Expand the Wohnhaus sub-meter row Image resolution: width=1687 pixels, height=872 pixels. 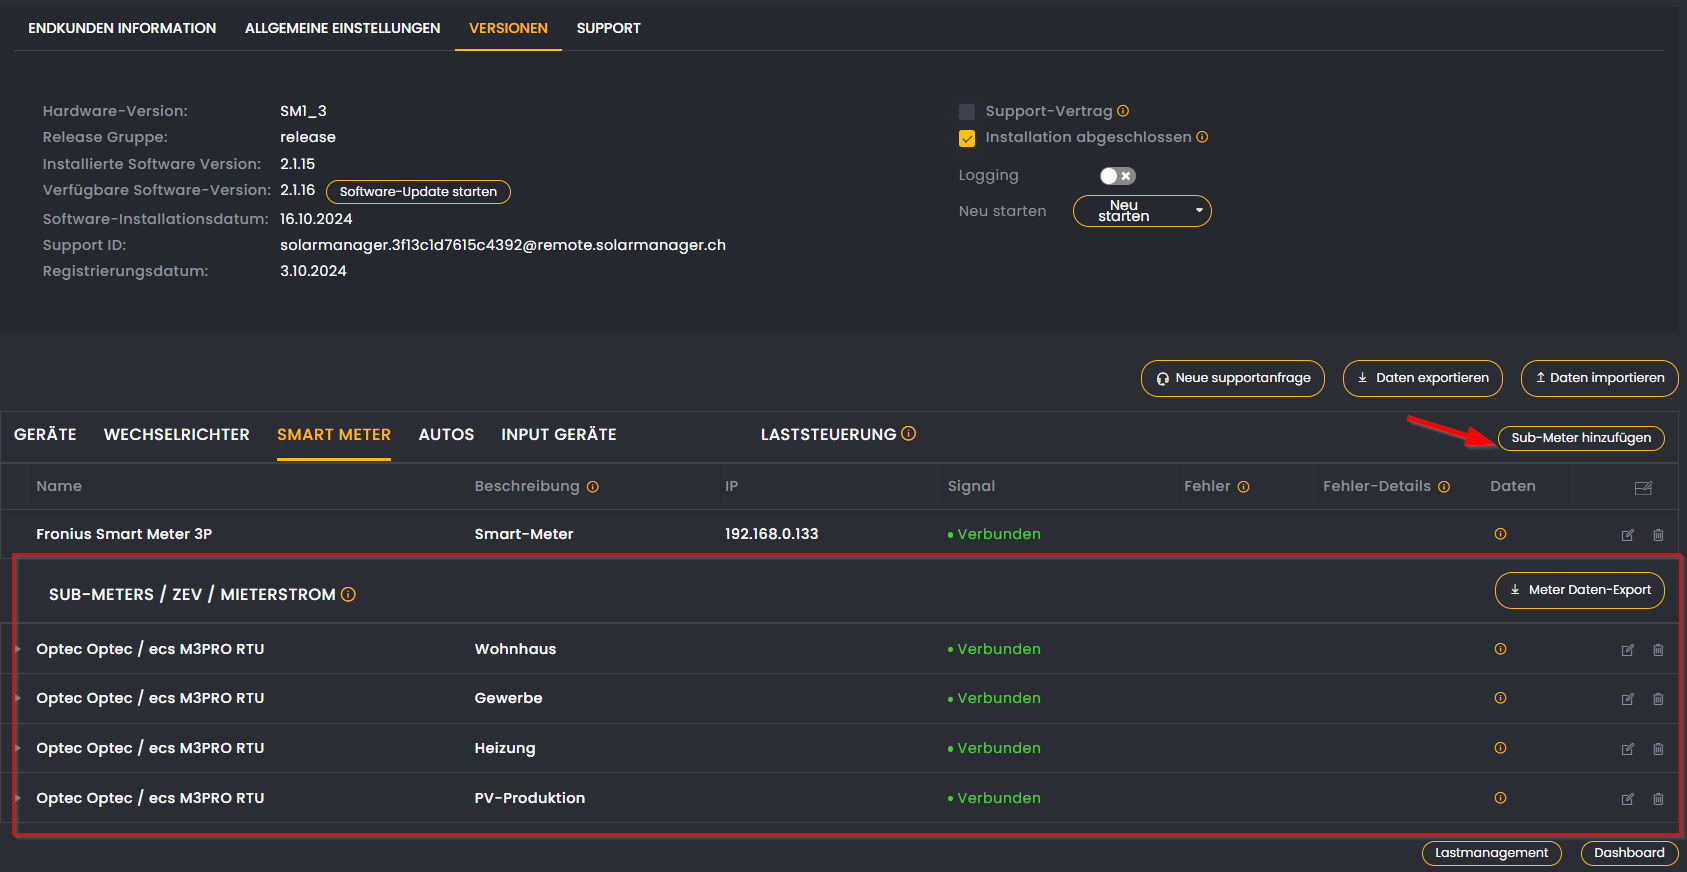point(18,649)
